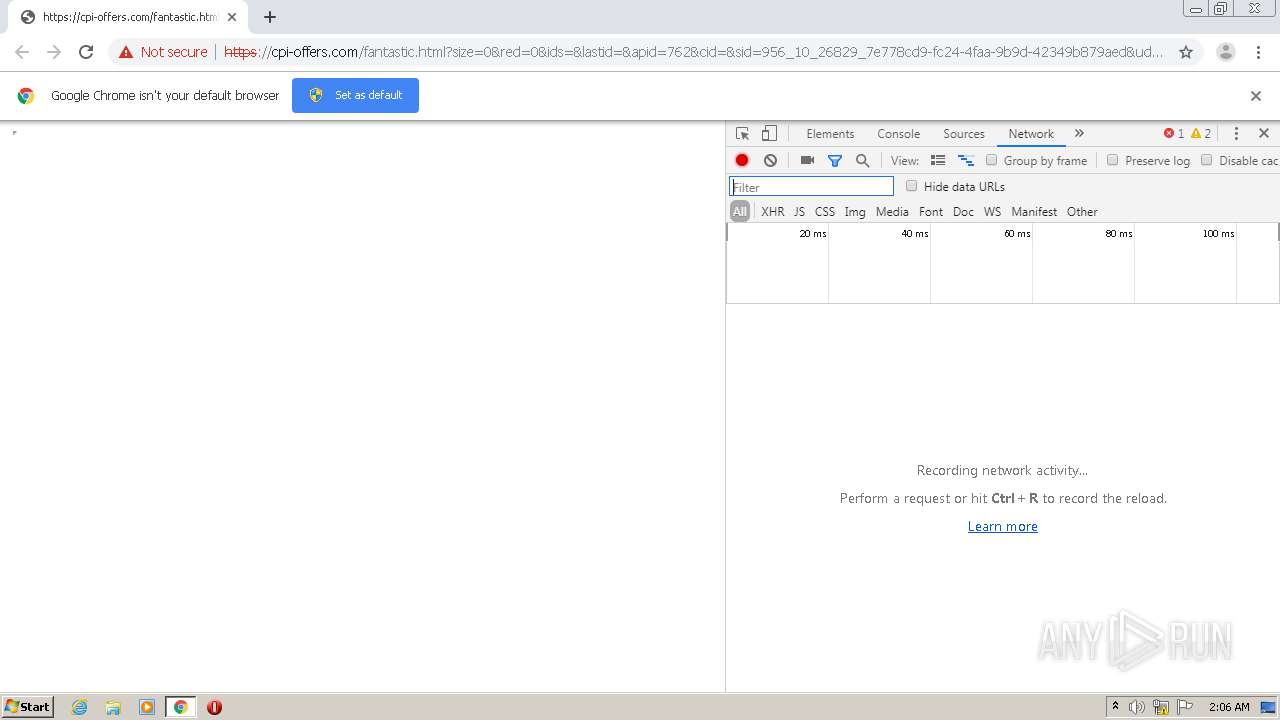The height and width of the screenshot is (720, 1280).
Task: Select the Network tab
Action: pyautogui.click(x=1031, y=134)
